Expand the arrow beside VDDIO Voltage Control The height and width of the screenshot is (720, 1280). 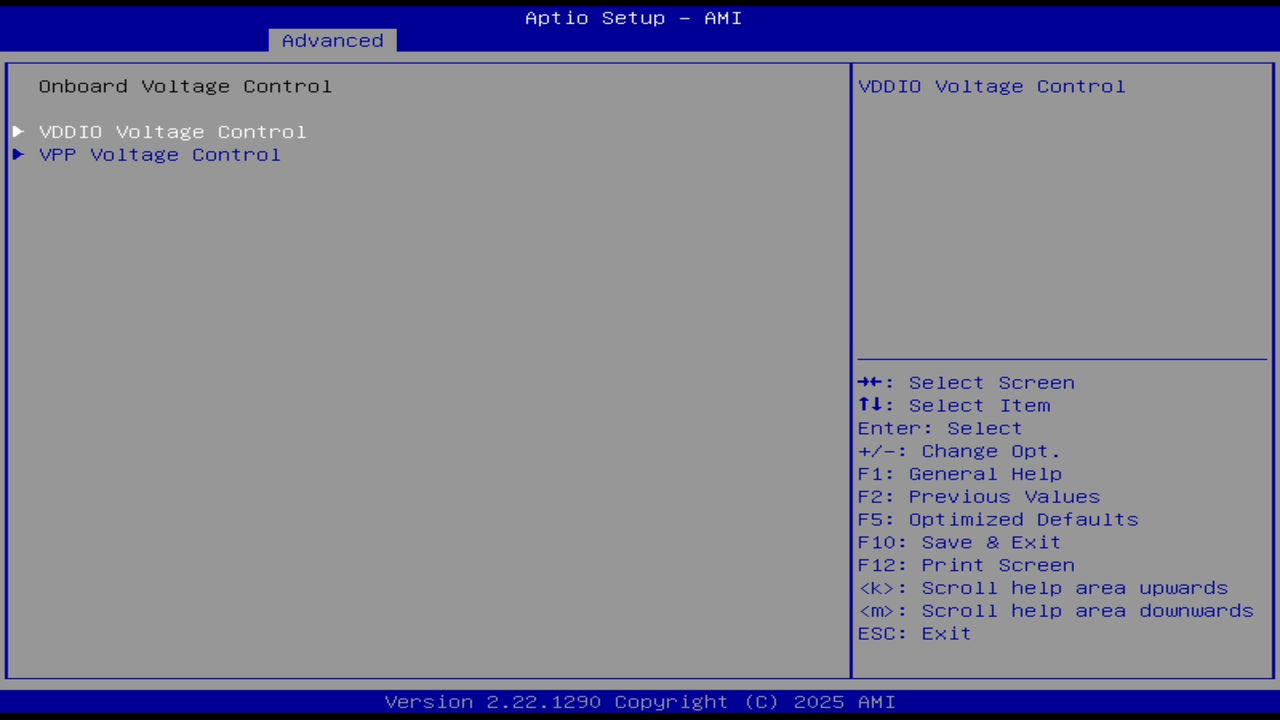tap(18, 131)
